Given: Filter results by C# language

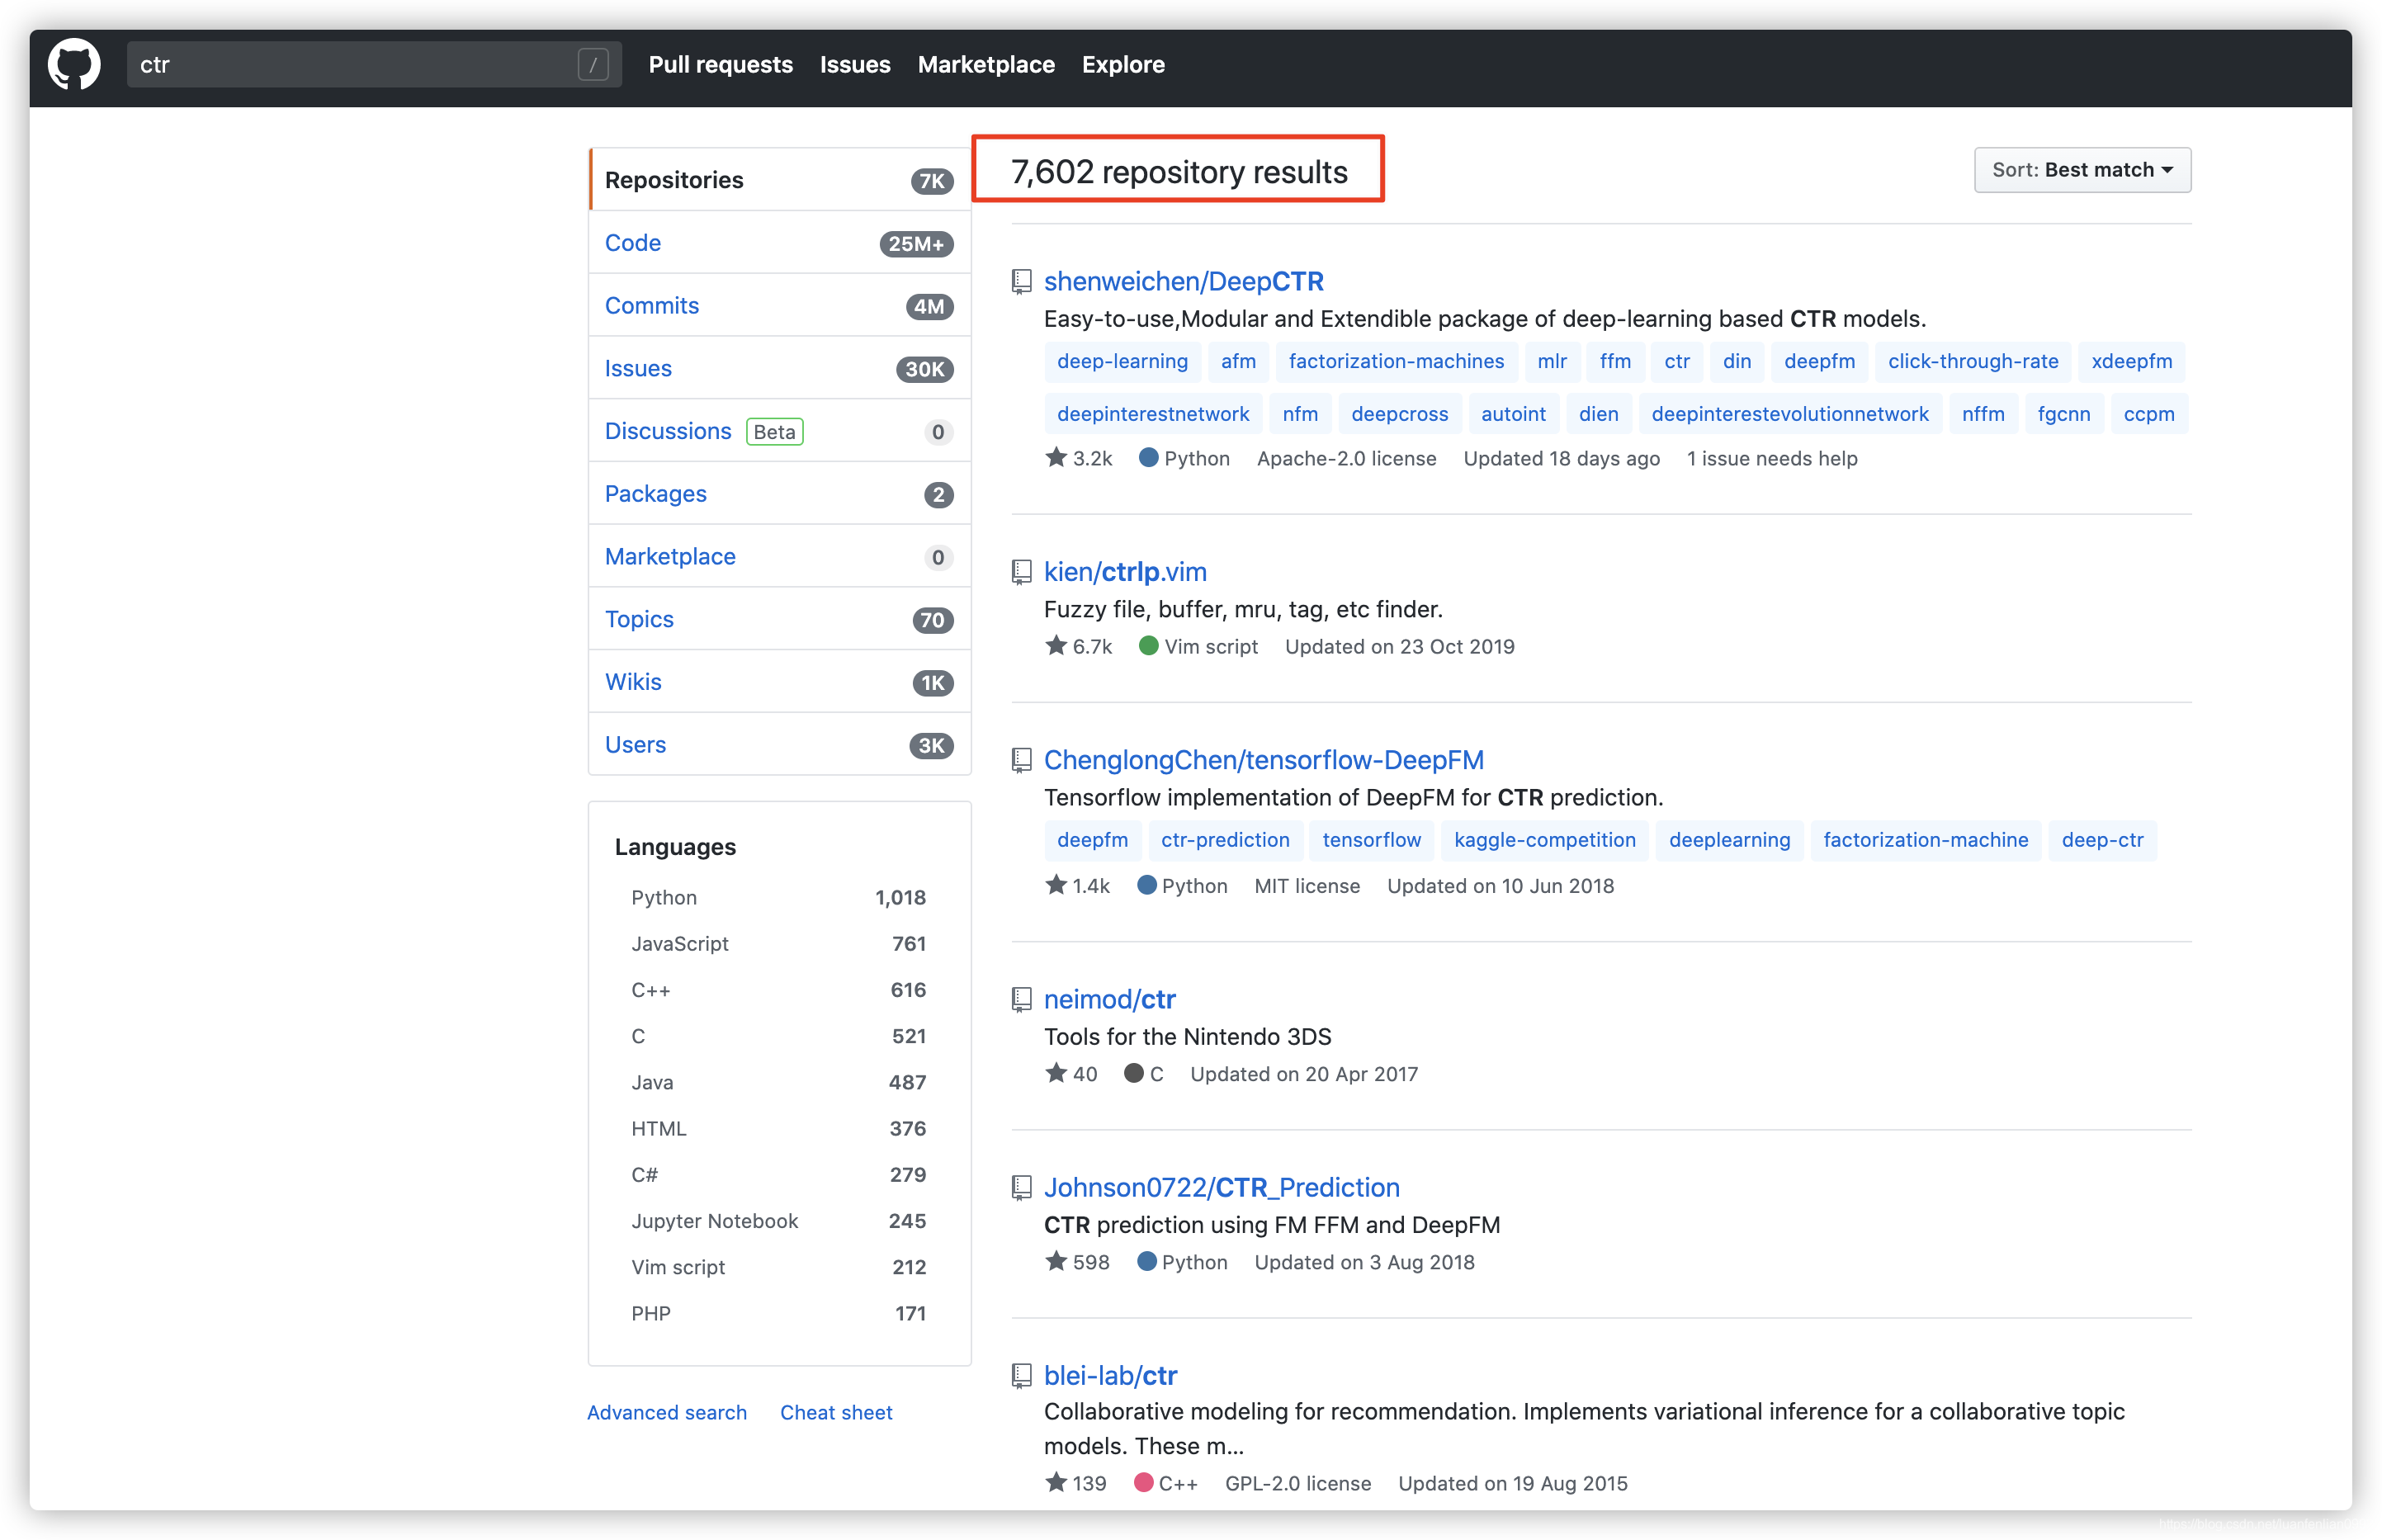Looking at the screenshot, I should point(778,1174).
